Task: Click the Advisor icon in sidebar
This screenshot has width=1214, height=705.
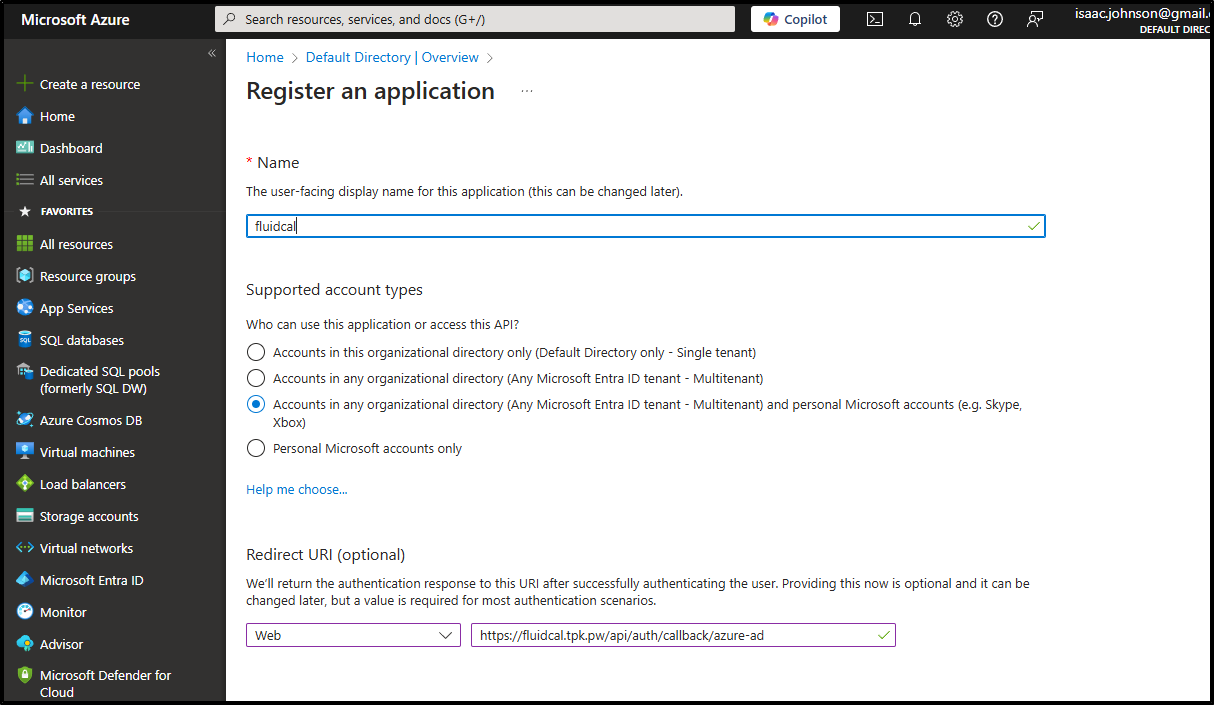Action: pyautogui.click(x=25, y=644)
